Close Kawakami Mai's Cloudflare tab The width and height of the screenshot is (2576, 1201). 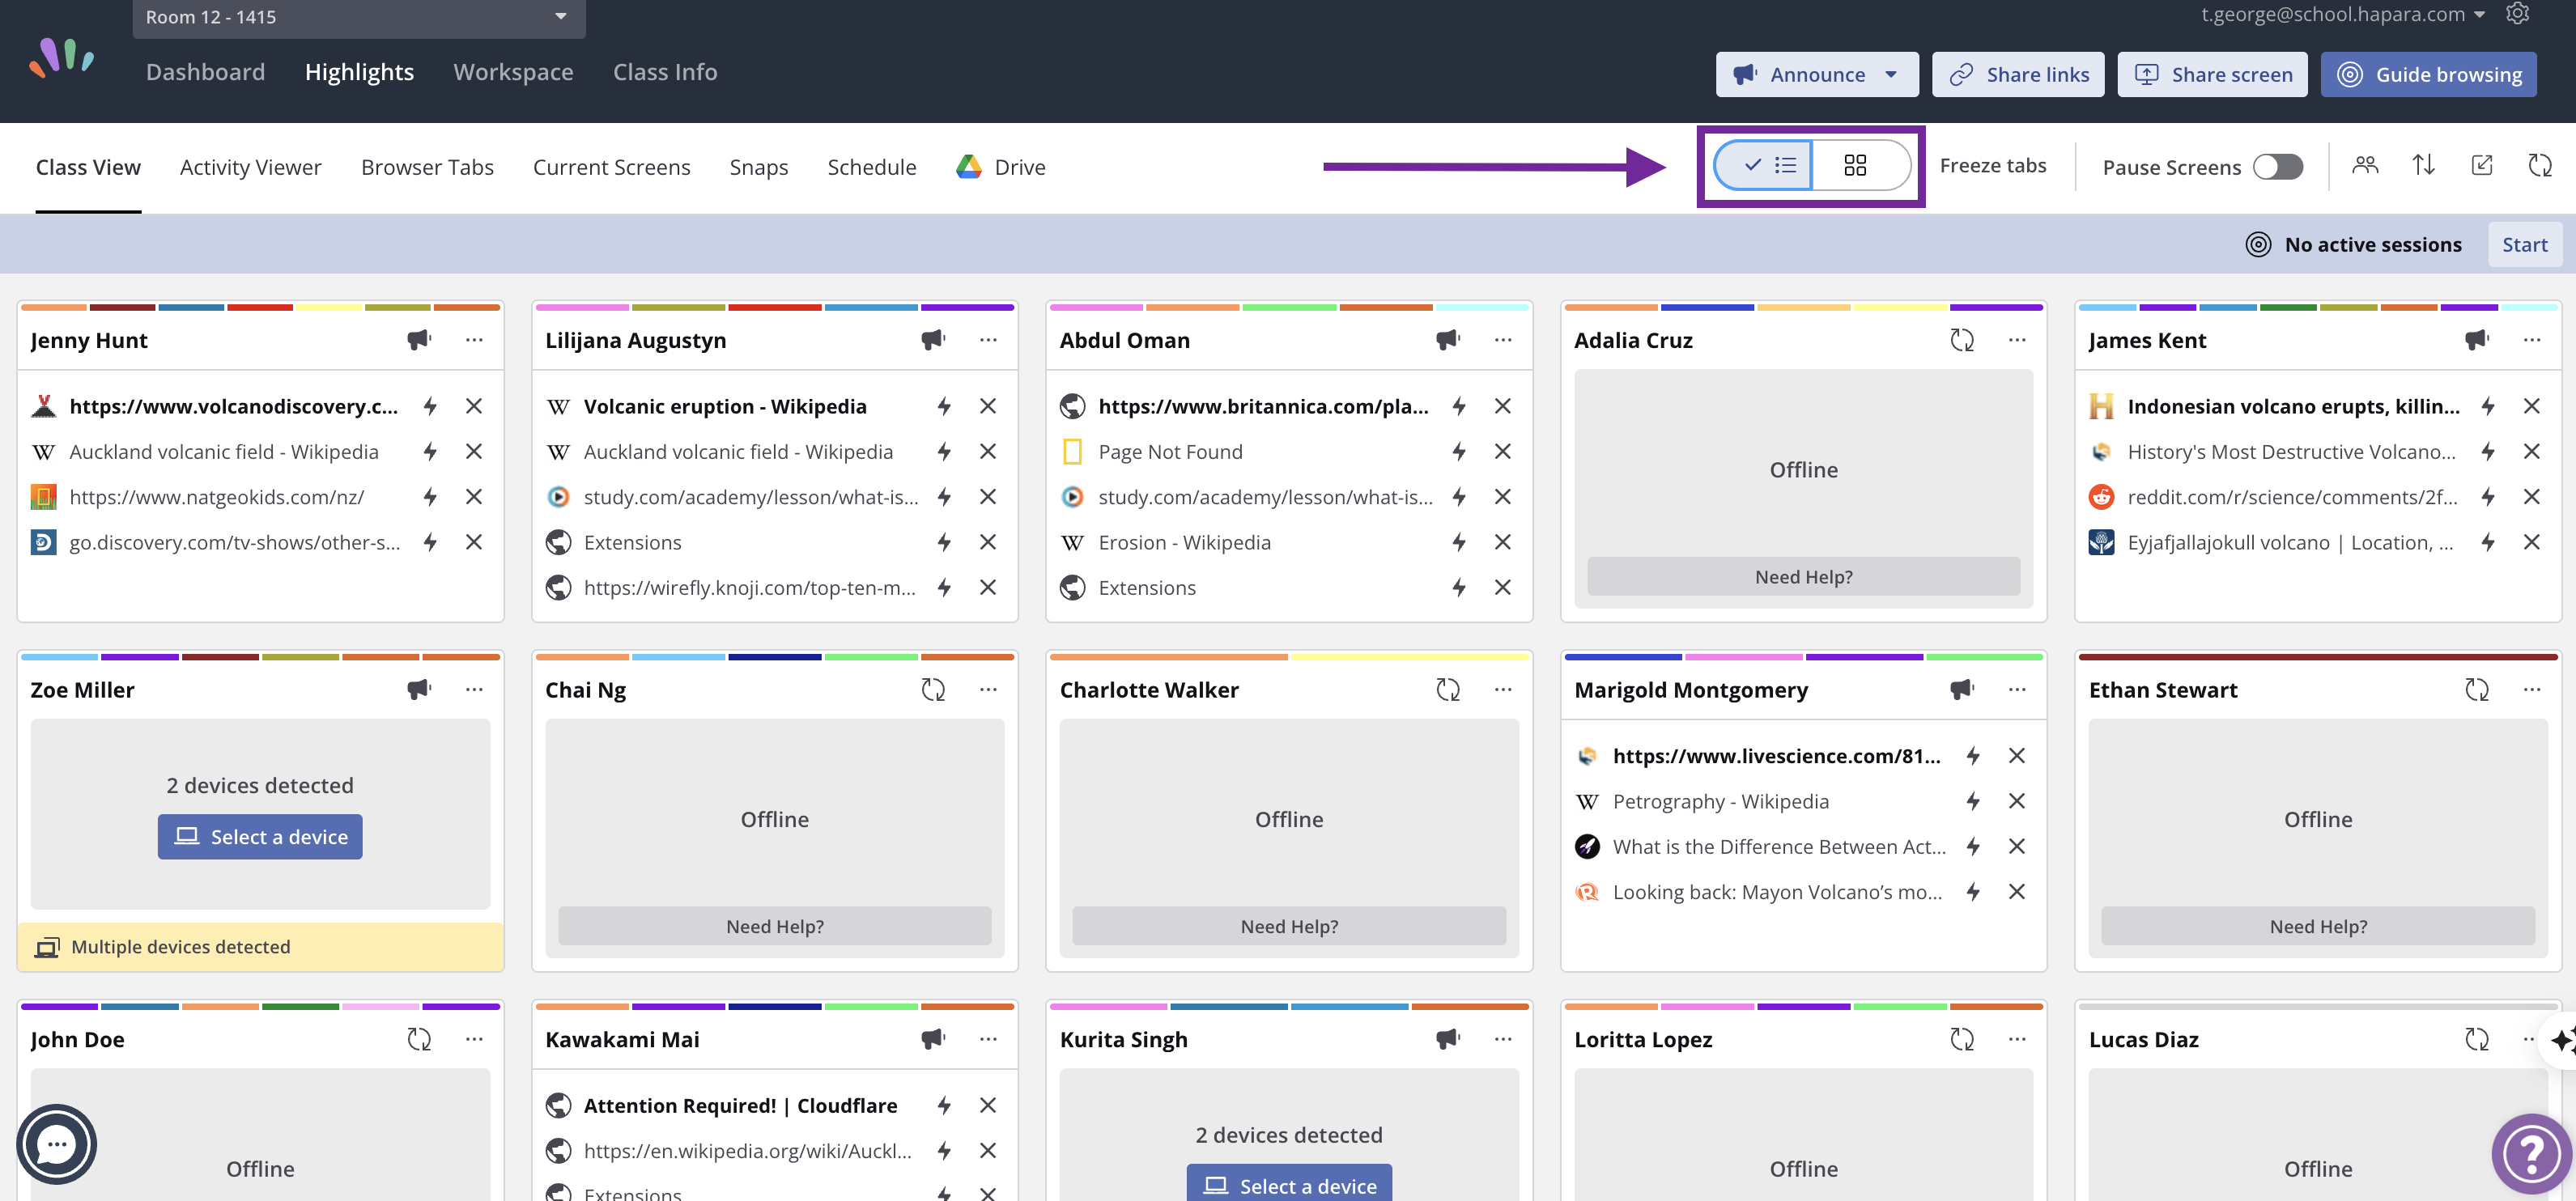point(988,1105)
